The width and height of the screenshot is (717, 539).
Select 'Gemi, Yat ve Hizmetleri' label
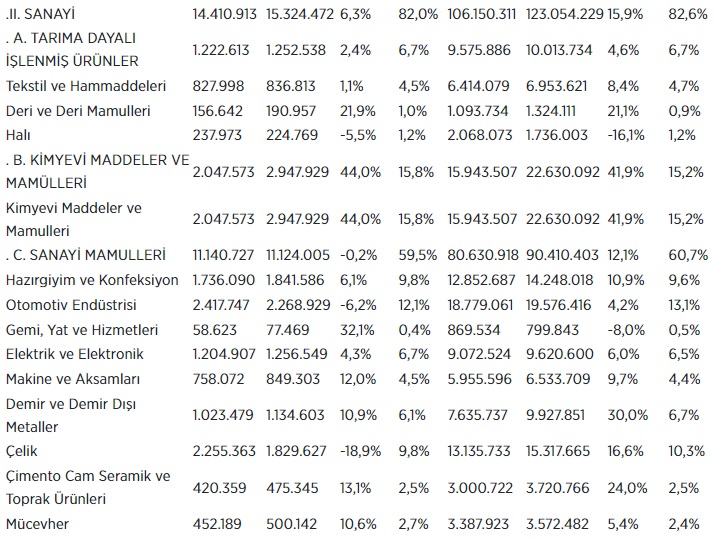83,329
